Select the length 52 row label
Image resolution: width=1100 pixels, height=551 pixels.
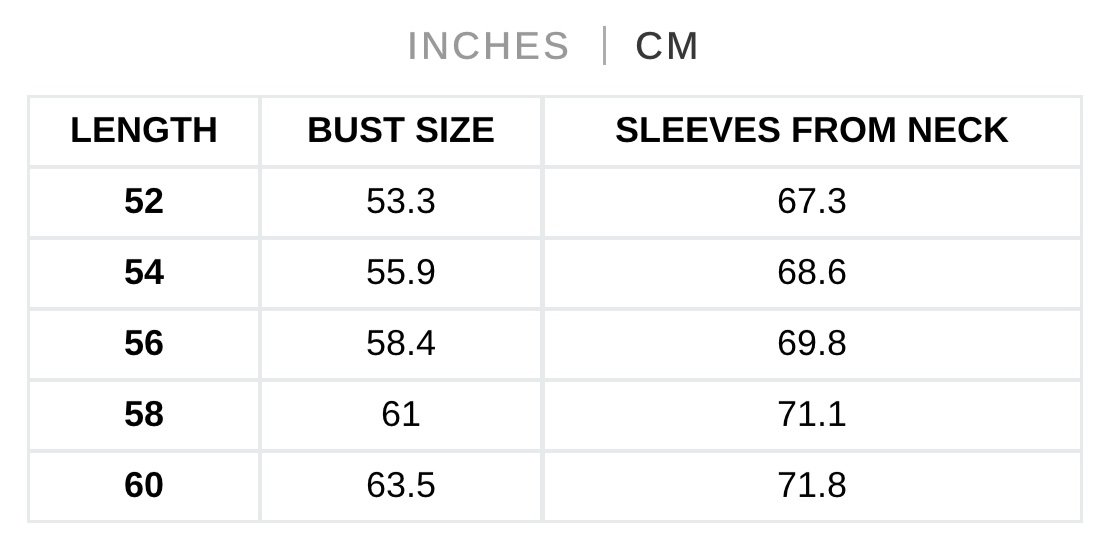(144, 202)
